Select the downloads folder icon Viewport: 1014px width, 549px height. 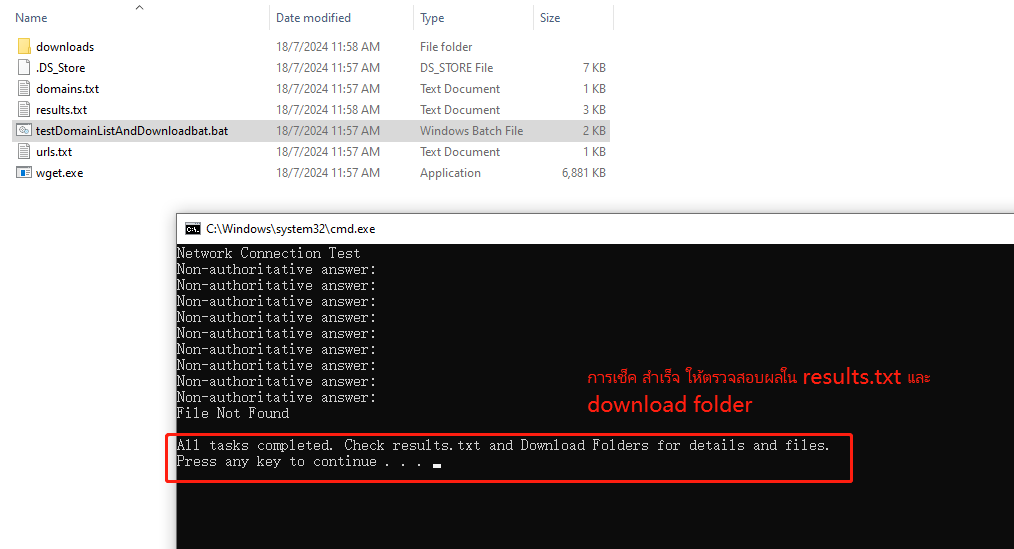pos(24,47)
